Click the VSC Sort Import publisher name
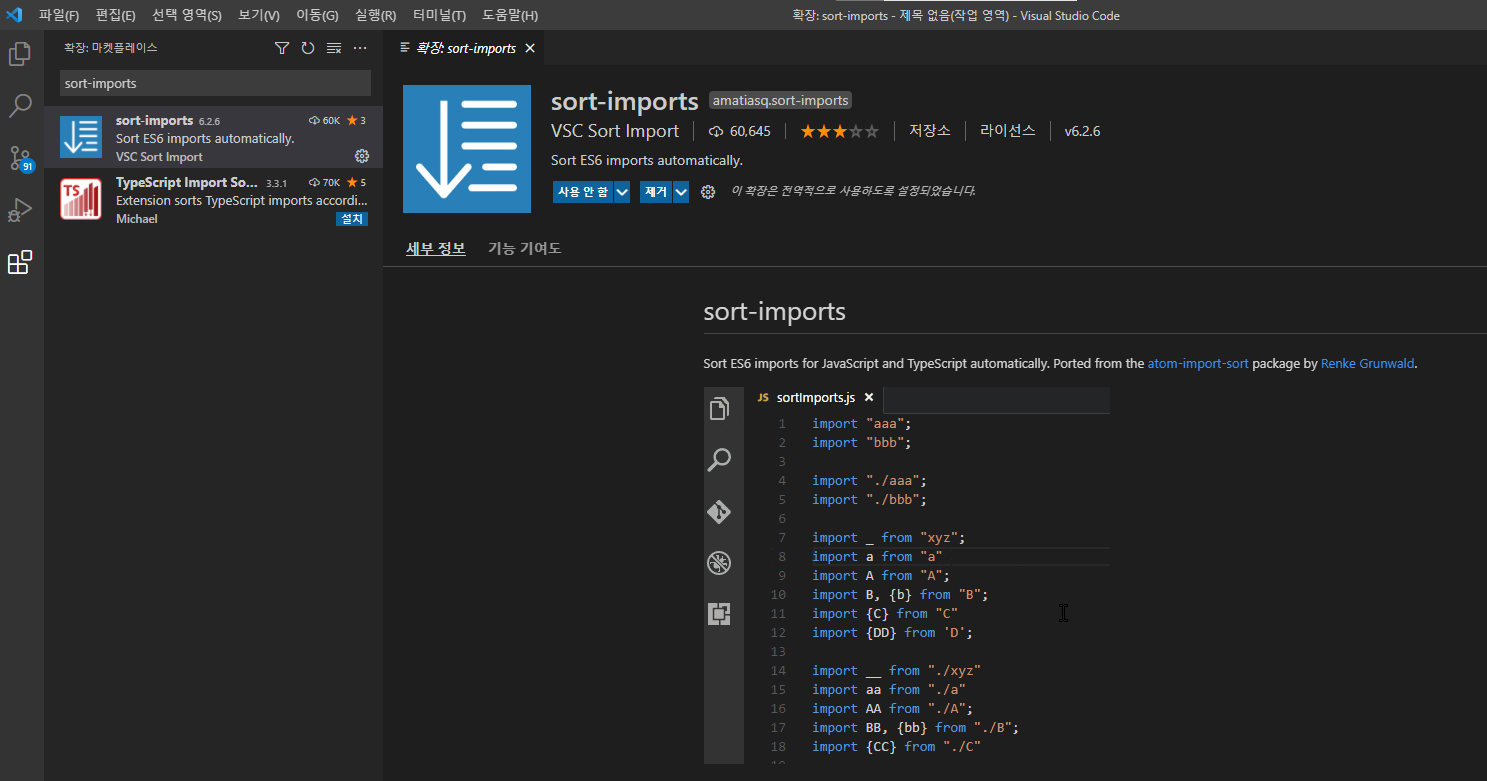Image resolution: width=1487 pixels, height=781 pixels. click(x=615, y=131)
